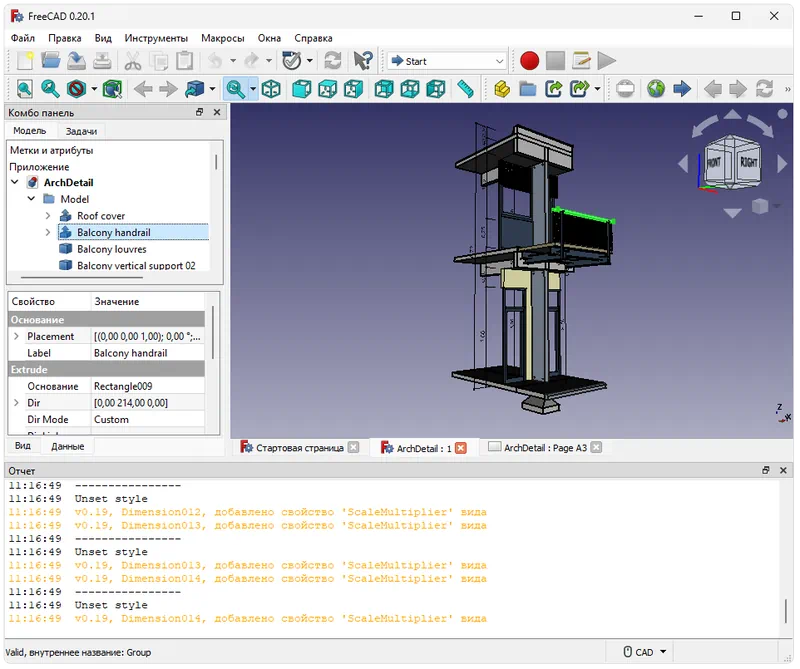
Task: Fit all content in the view
Action: pos(24,89)
